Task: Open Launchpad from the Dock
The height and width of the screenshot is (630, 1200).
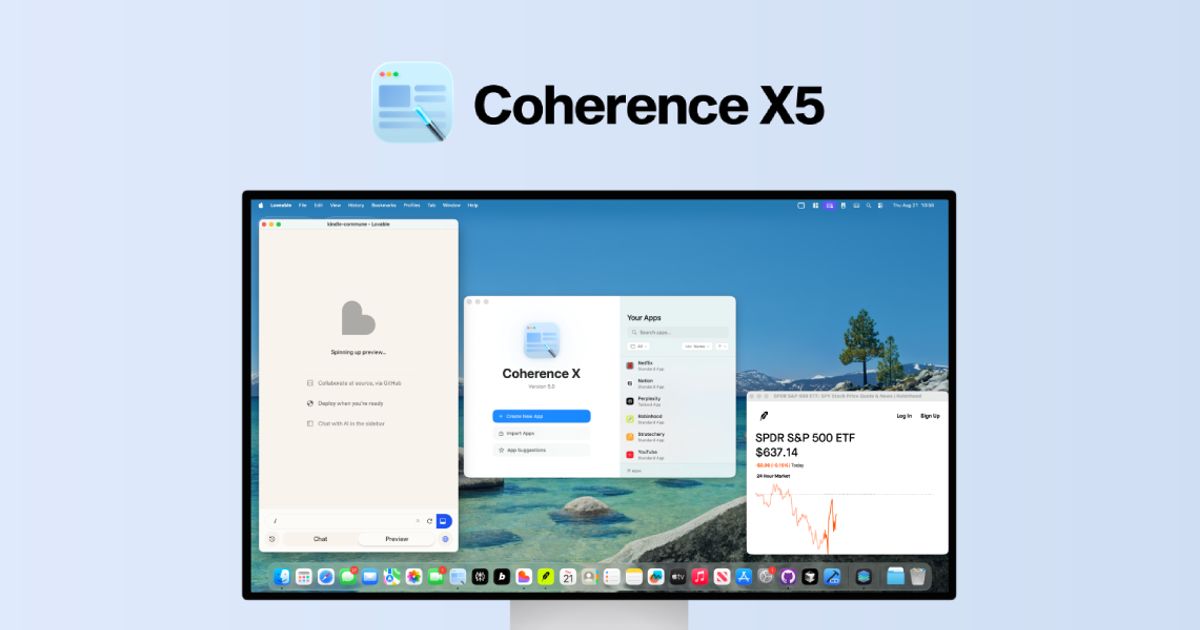Action: pos(304,577)
